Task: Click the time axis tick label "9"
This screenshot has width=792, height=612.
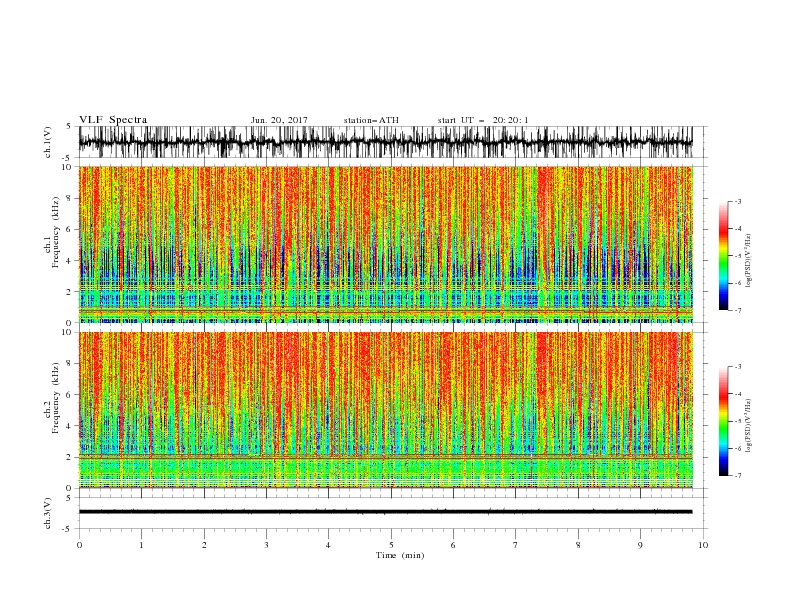Action: coord(640,545)
